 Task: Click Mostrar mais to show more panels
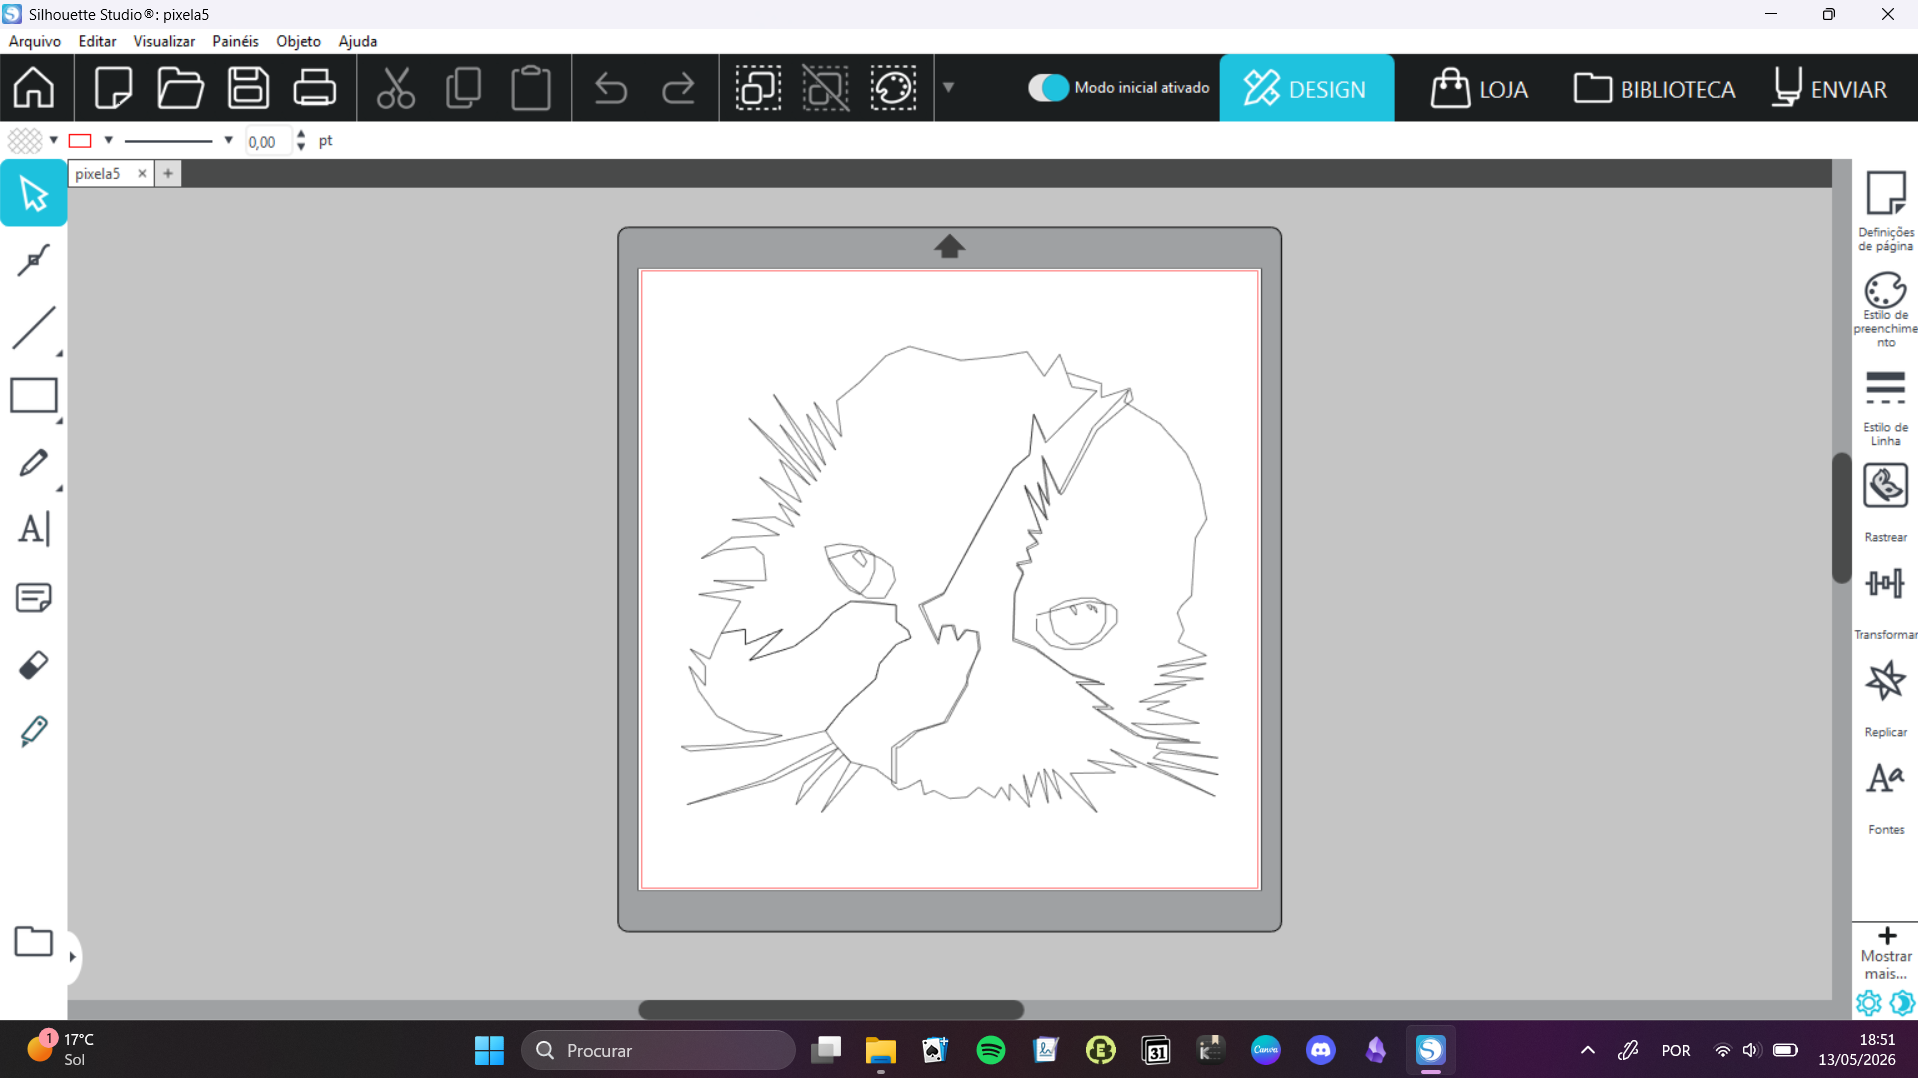tap(1886, 953)
